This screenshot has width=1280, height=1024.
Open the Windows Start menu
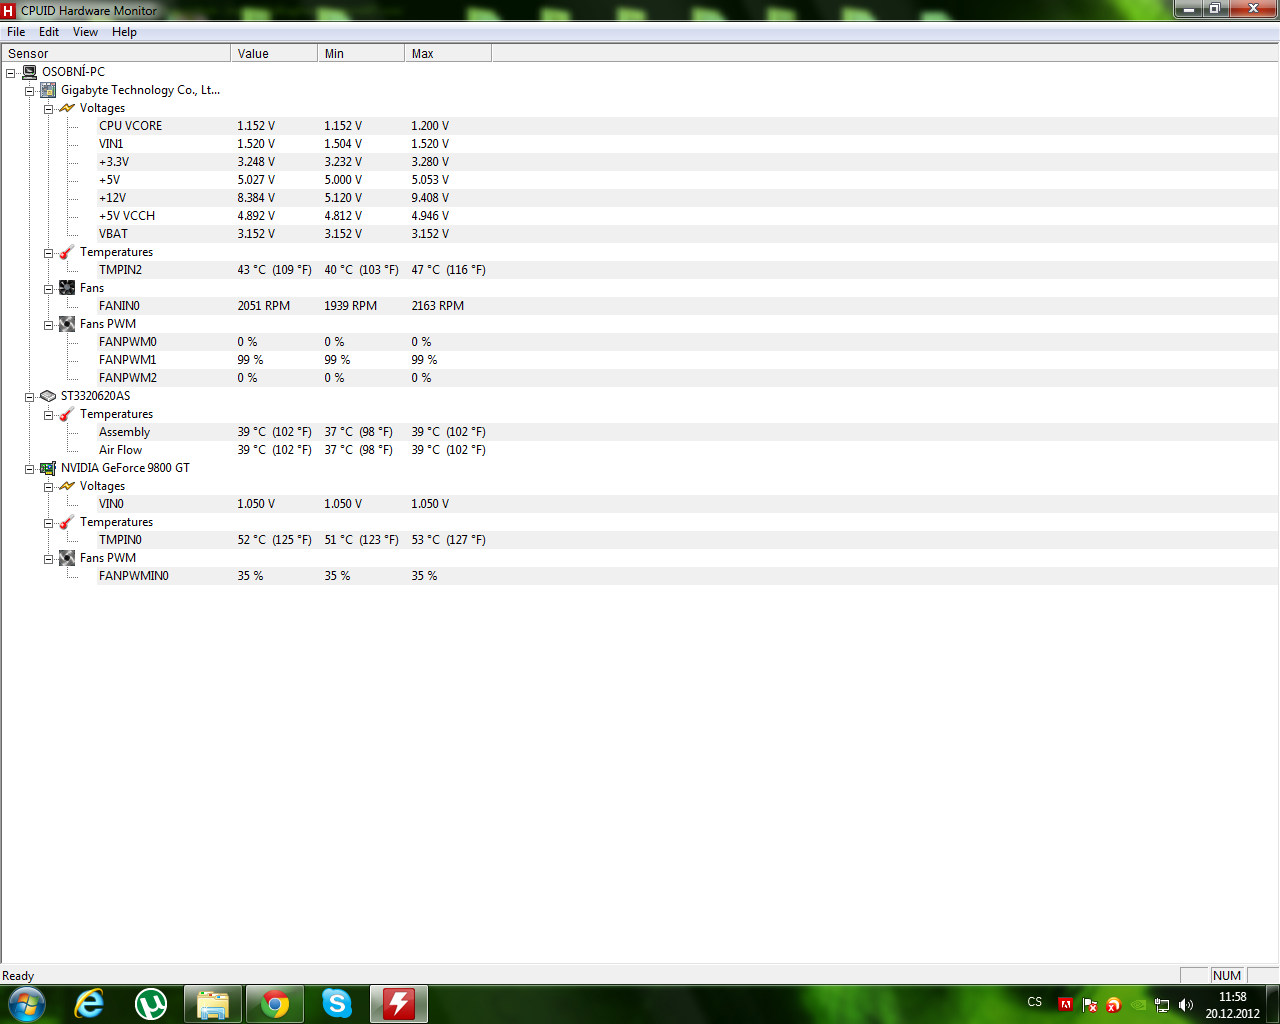pos(27,1004)
